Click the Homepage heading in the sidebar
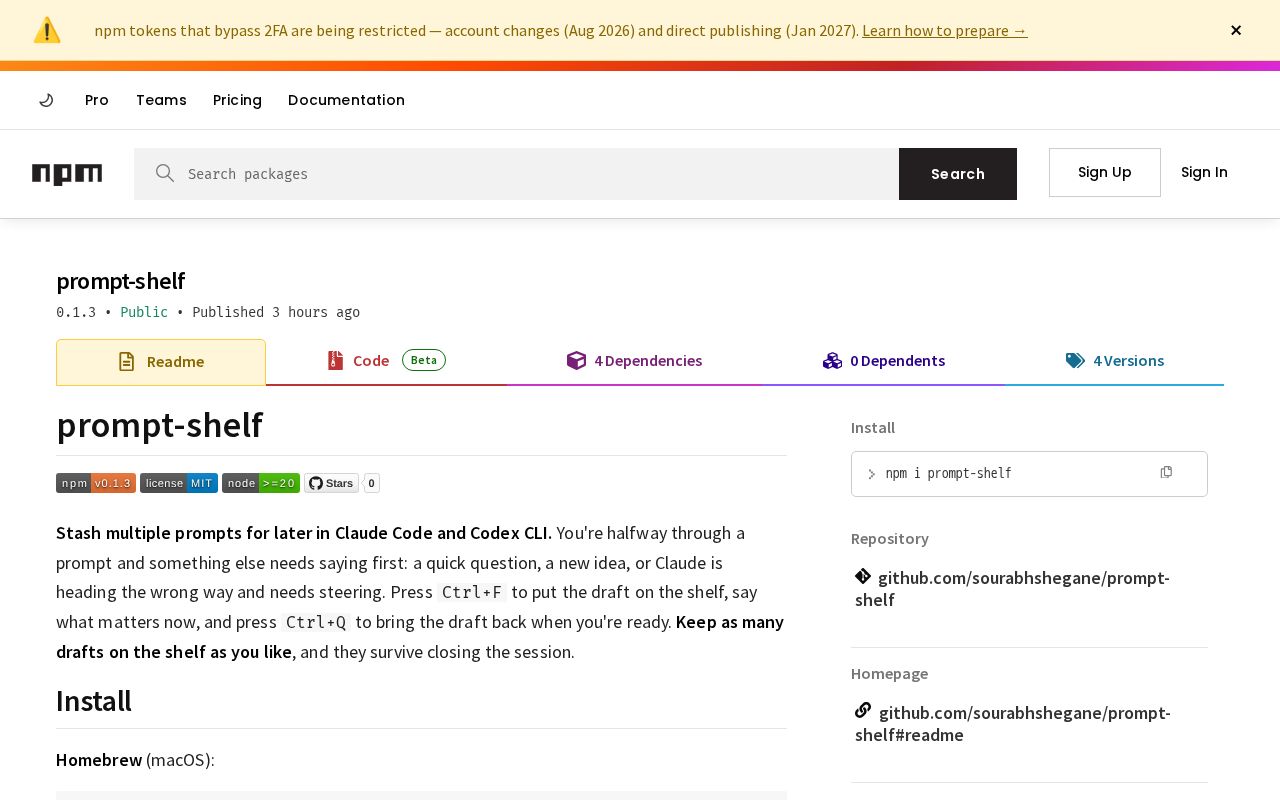 click(x=890, y=673)
